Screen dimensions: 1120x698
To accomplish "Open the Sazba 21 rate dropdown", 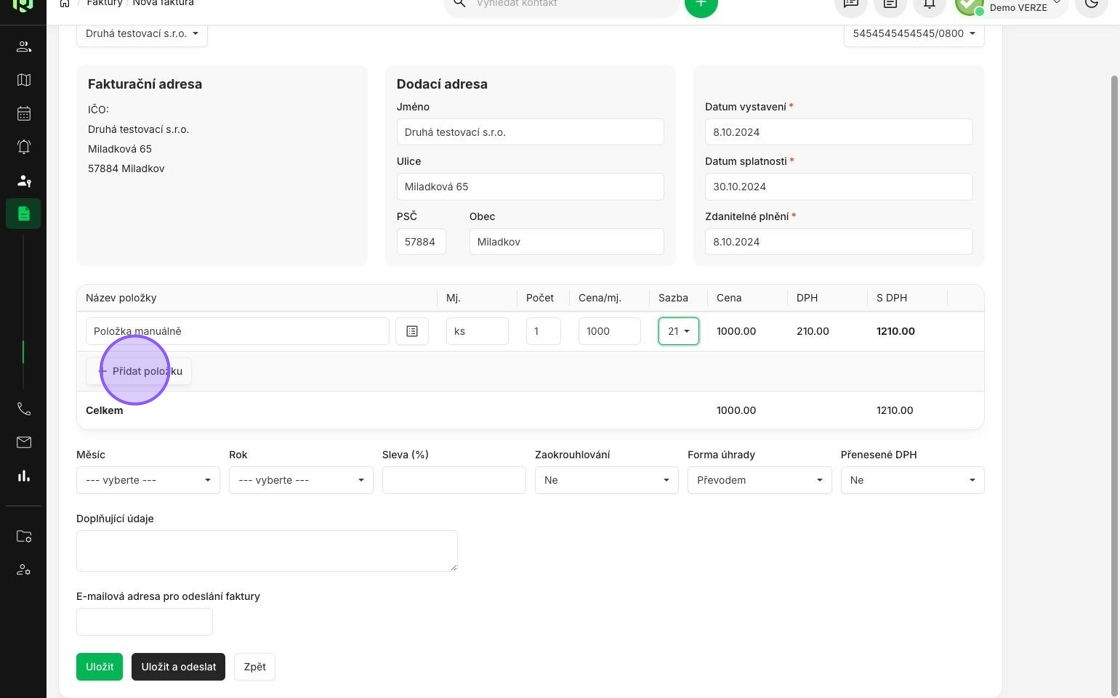I will [679, 331].
